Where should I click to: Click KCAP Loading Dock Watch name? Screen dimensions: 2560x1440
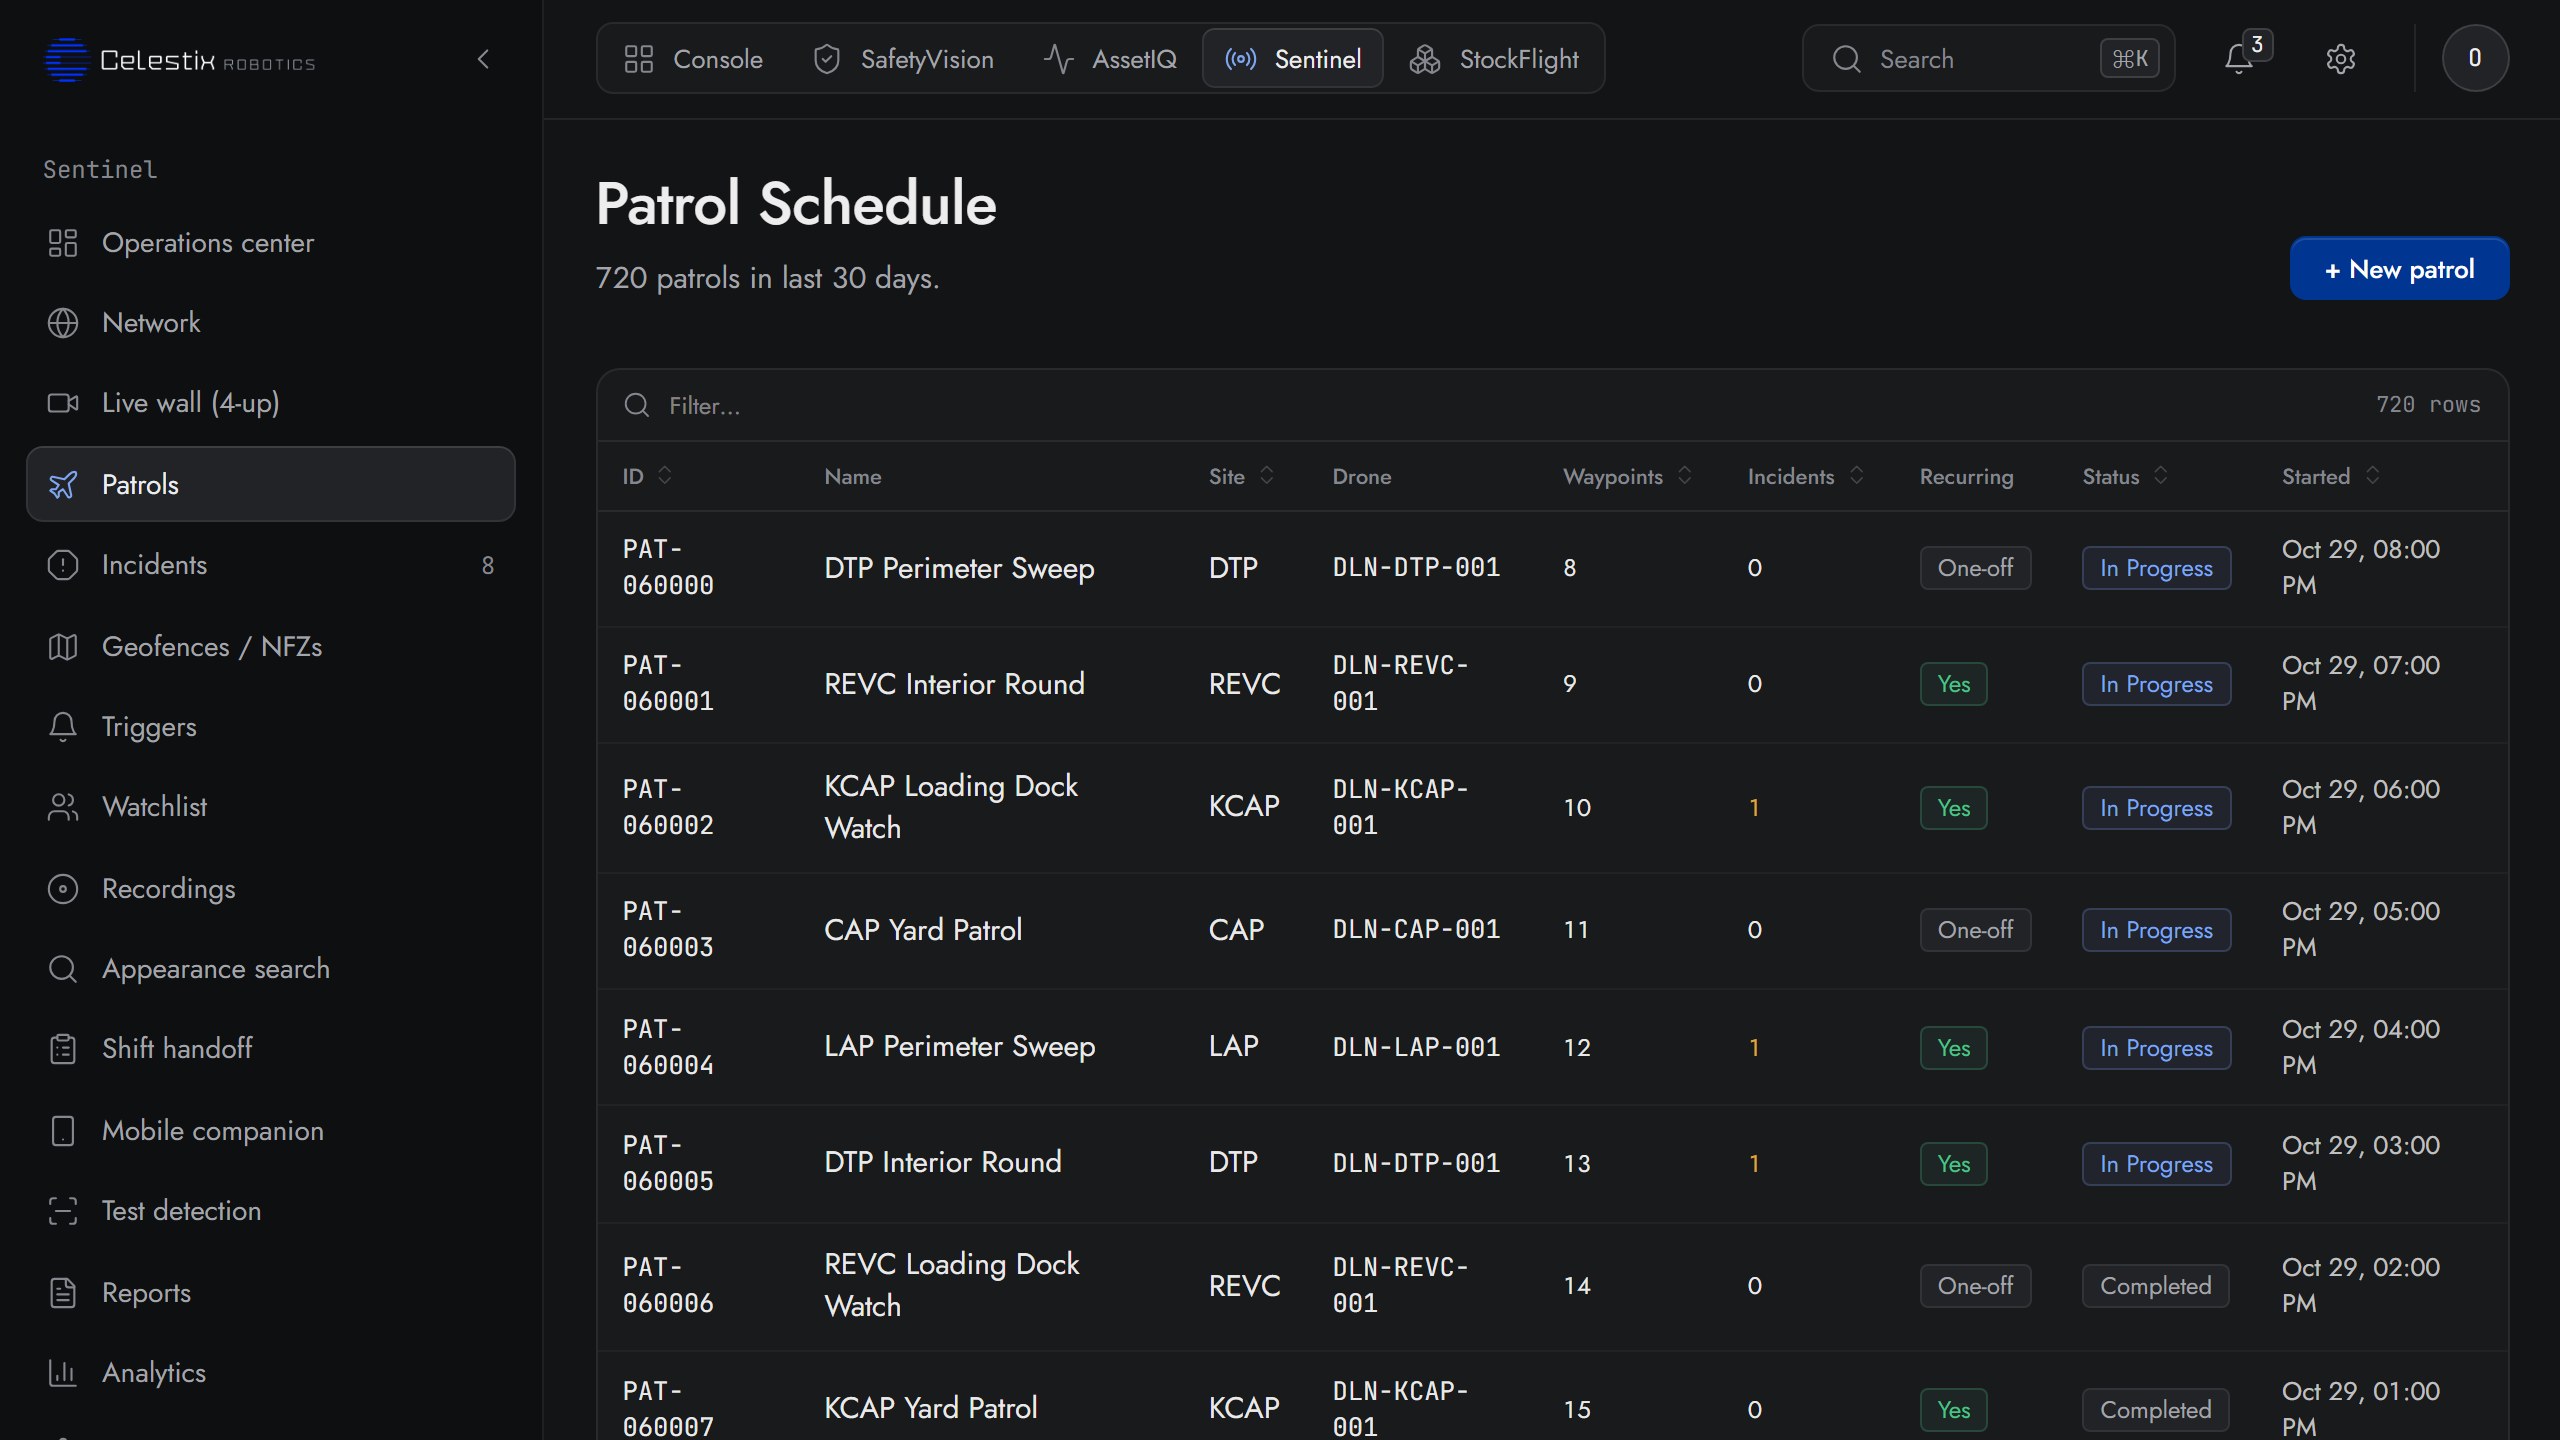point(951,807)
